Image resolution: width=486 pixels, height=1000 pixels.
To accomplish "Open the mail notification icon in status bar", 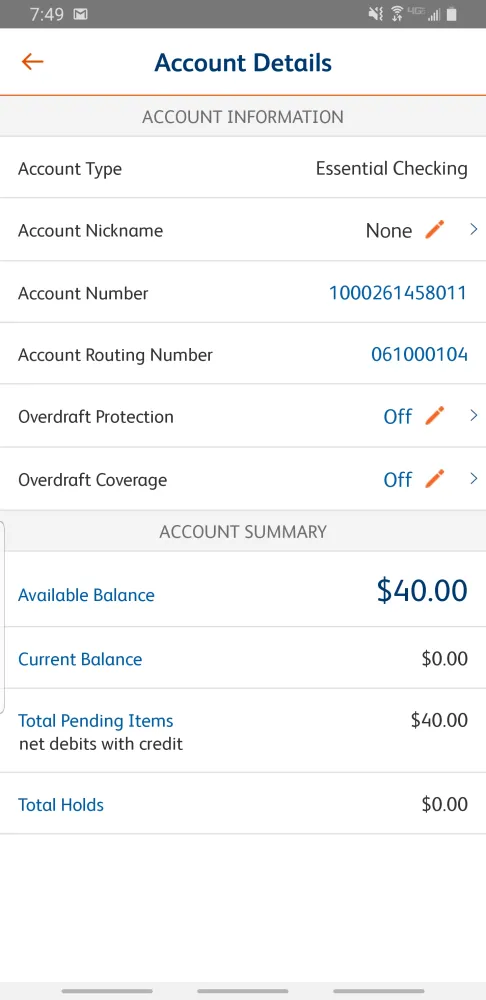I will [80, 14].
